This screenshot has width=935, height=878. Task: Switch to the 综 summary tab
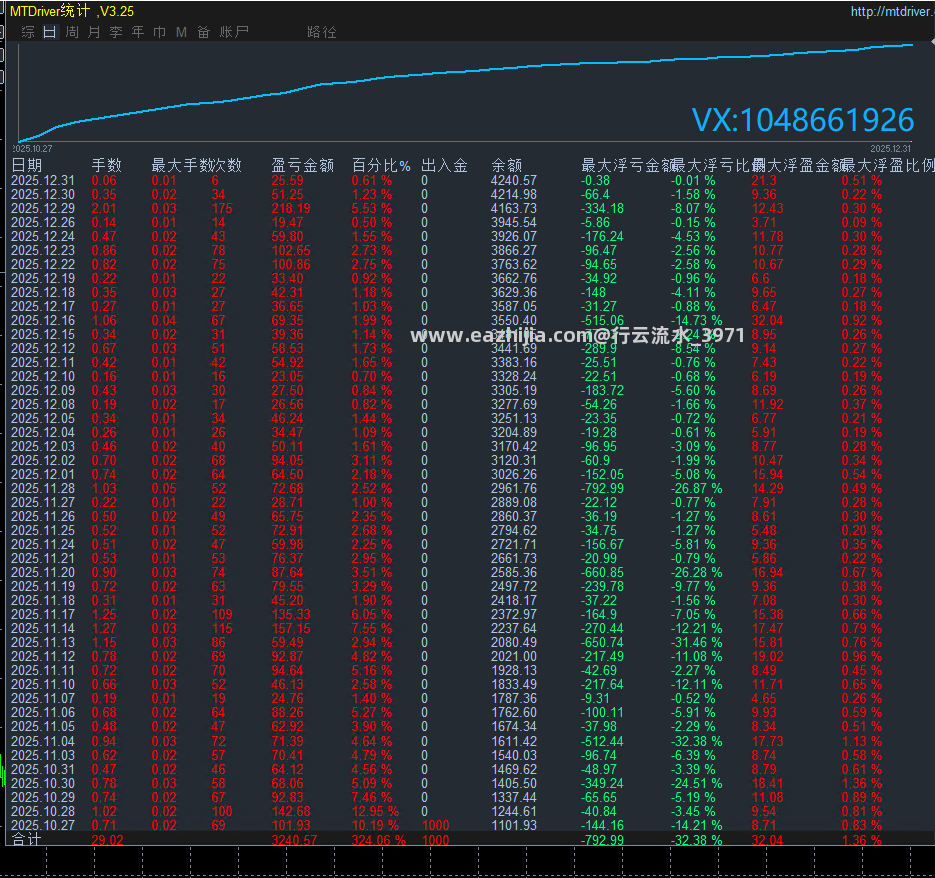point(28,32)
